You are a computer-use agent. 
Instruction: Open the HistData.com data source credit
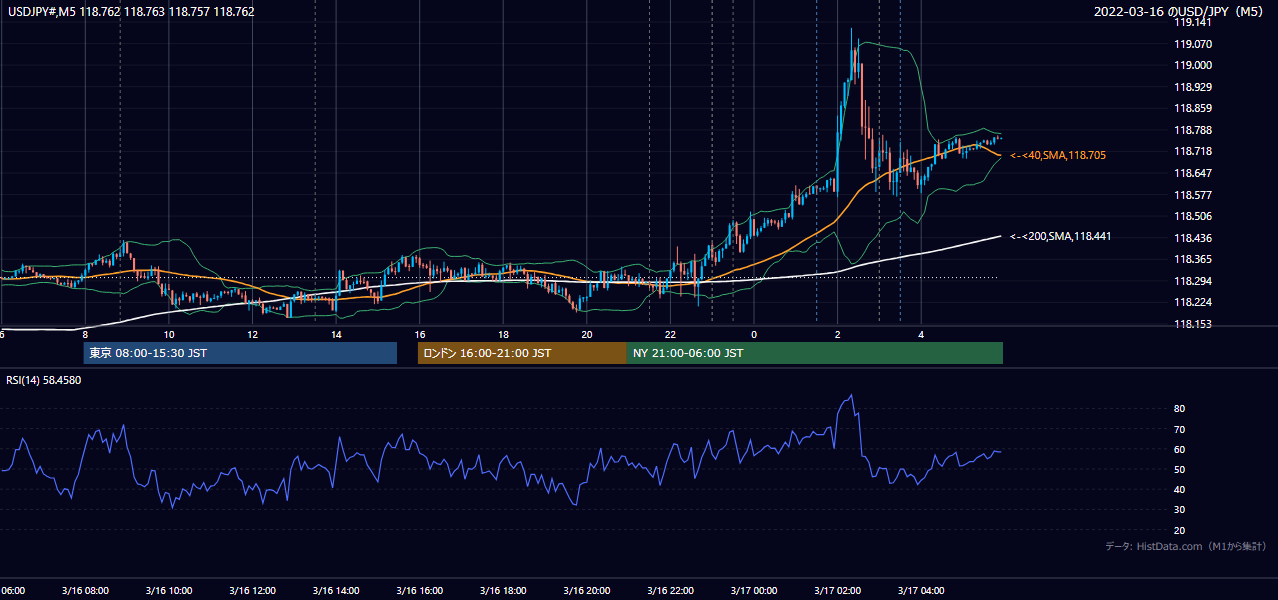(1185, 546)
